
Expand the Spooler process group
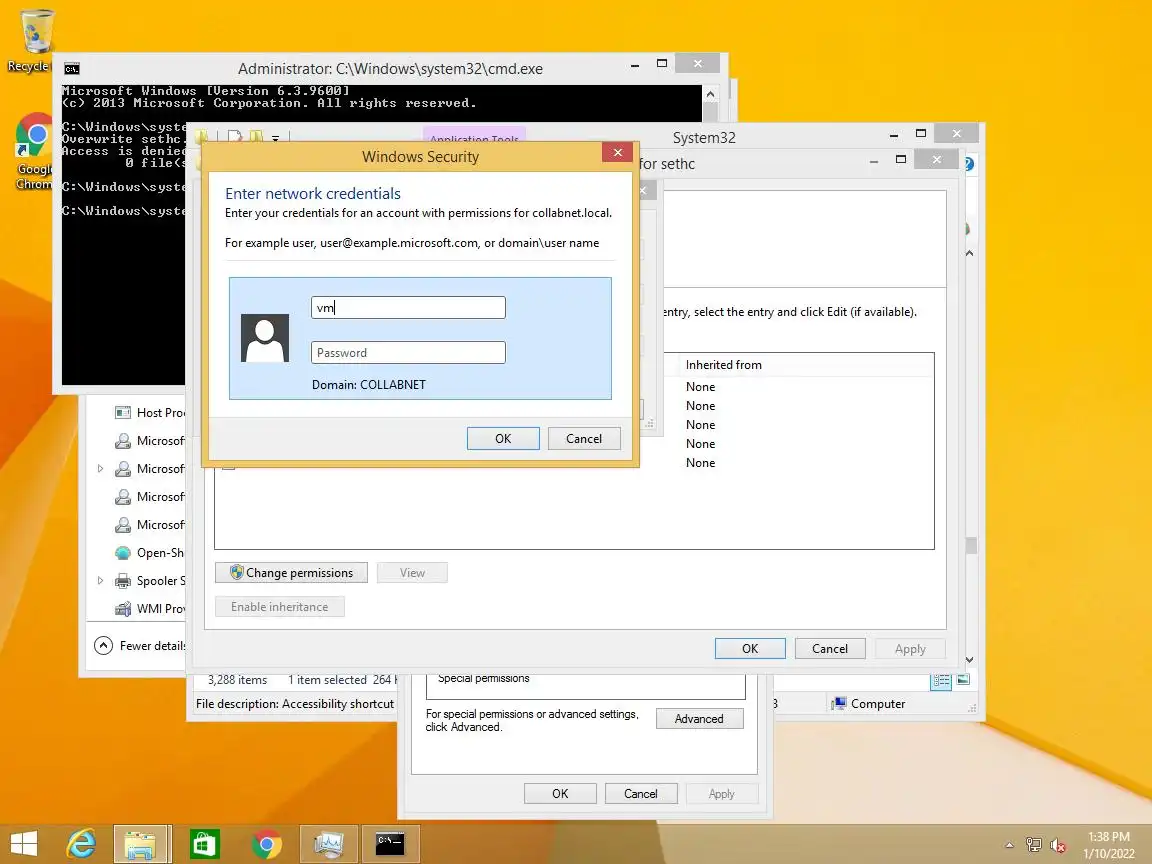pos(101,580)
